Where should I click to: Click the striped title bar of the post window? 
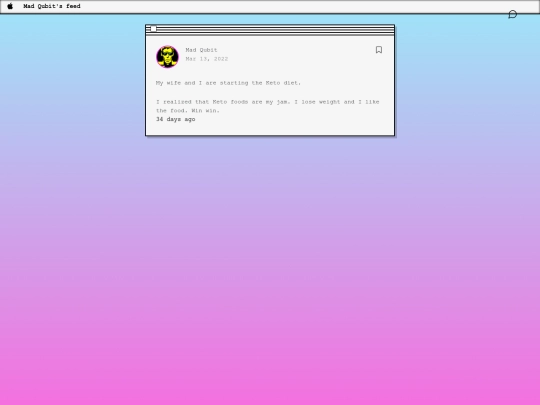coord(270,30)
